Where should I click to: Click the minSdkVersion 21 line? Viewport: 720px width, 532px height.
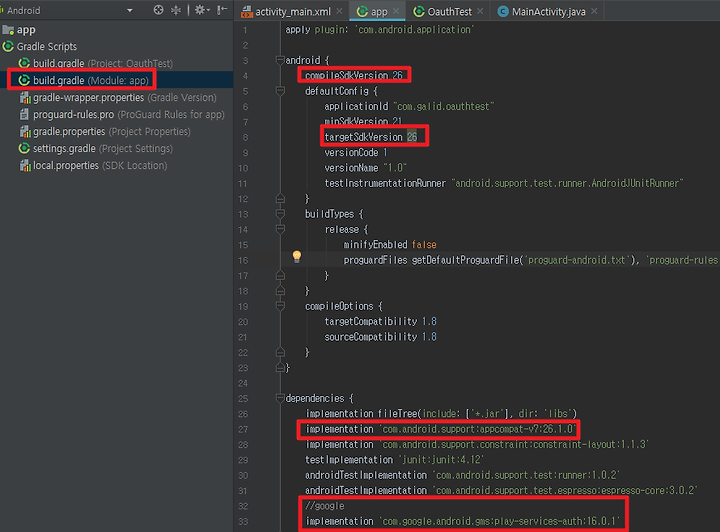click(x=363, y=122)
